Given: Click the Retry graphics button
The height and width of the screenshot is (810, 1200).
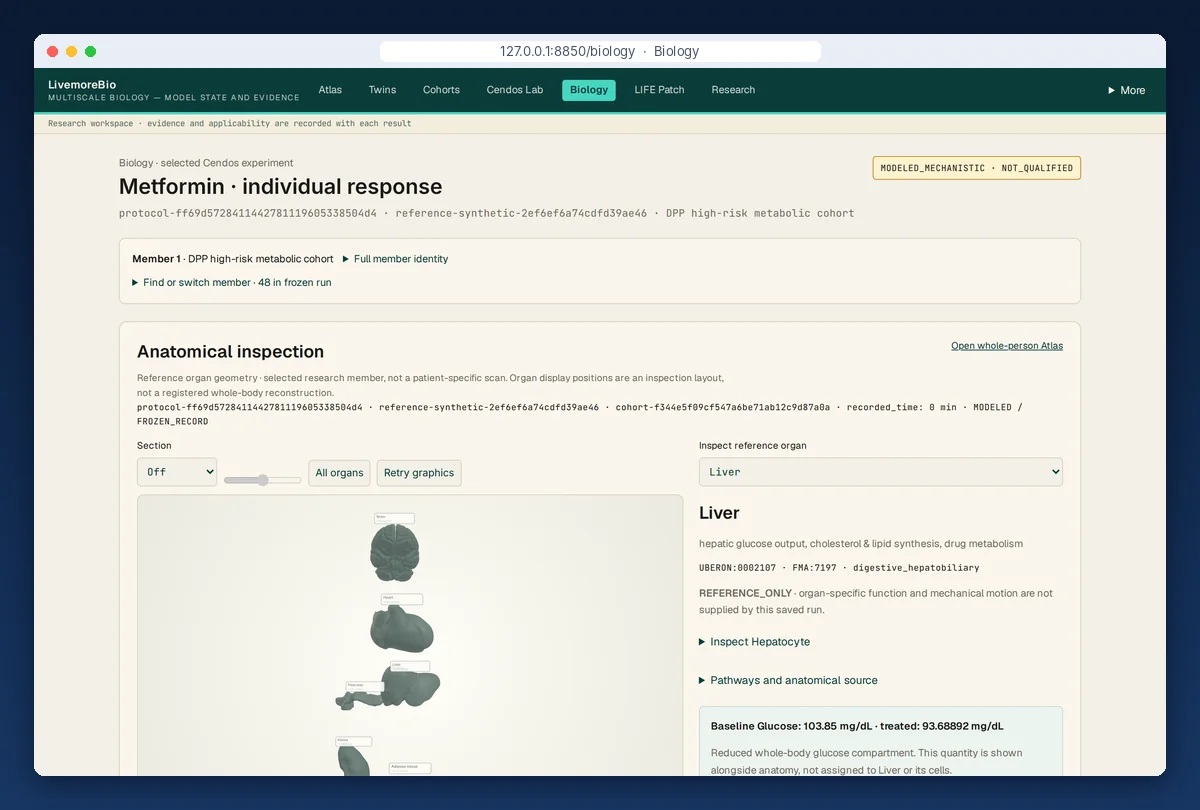Looking at the screenshot, I should point(419,473).
